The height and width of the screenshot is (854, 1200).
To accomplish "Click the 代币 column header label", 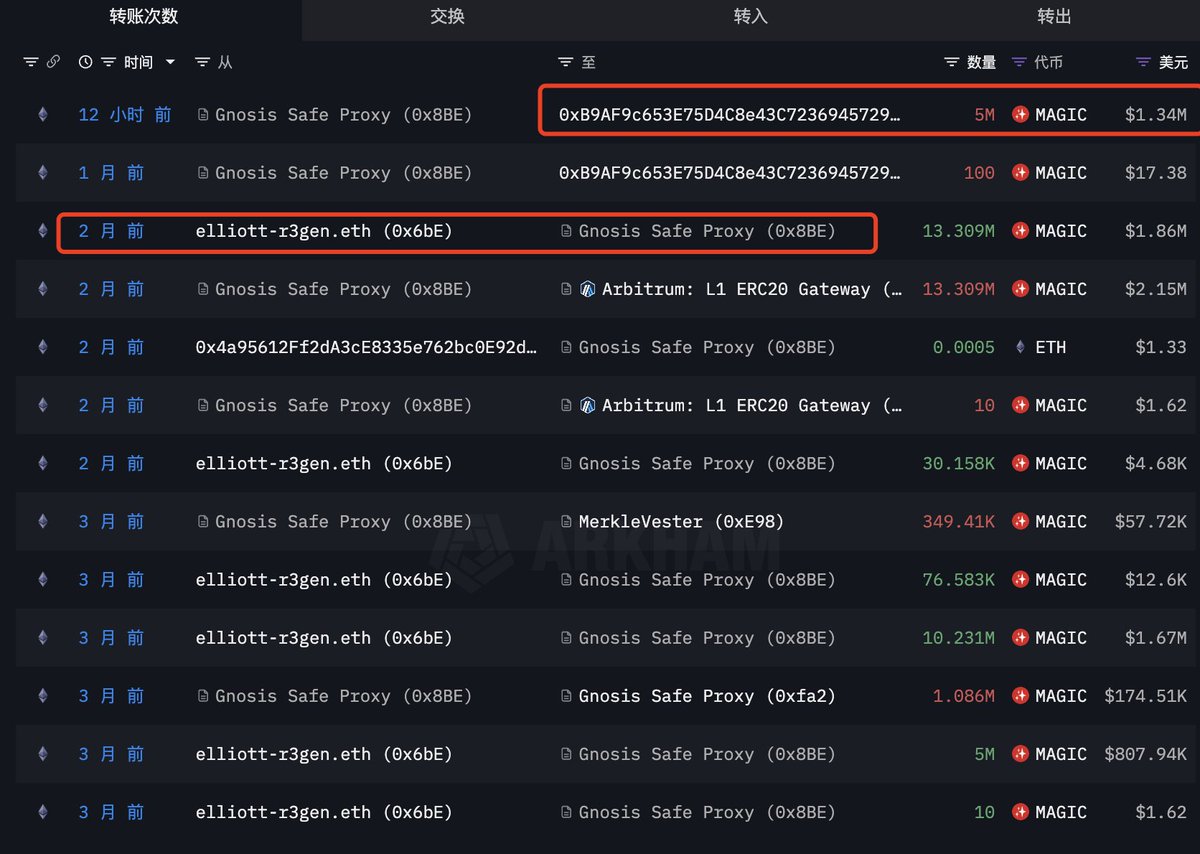I will tap(1048, 62).
